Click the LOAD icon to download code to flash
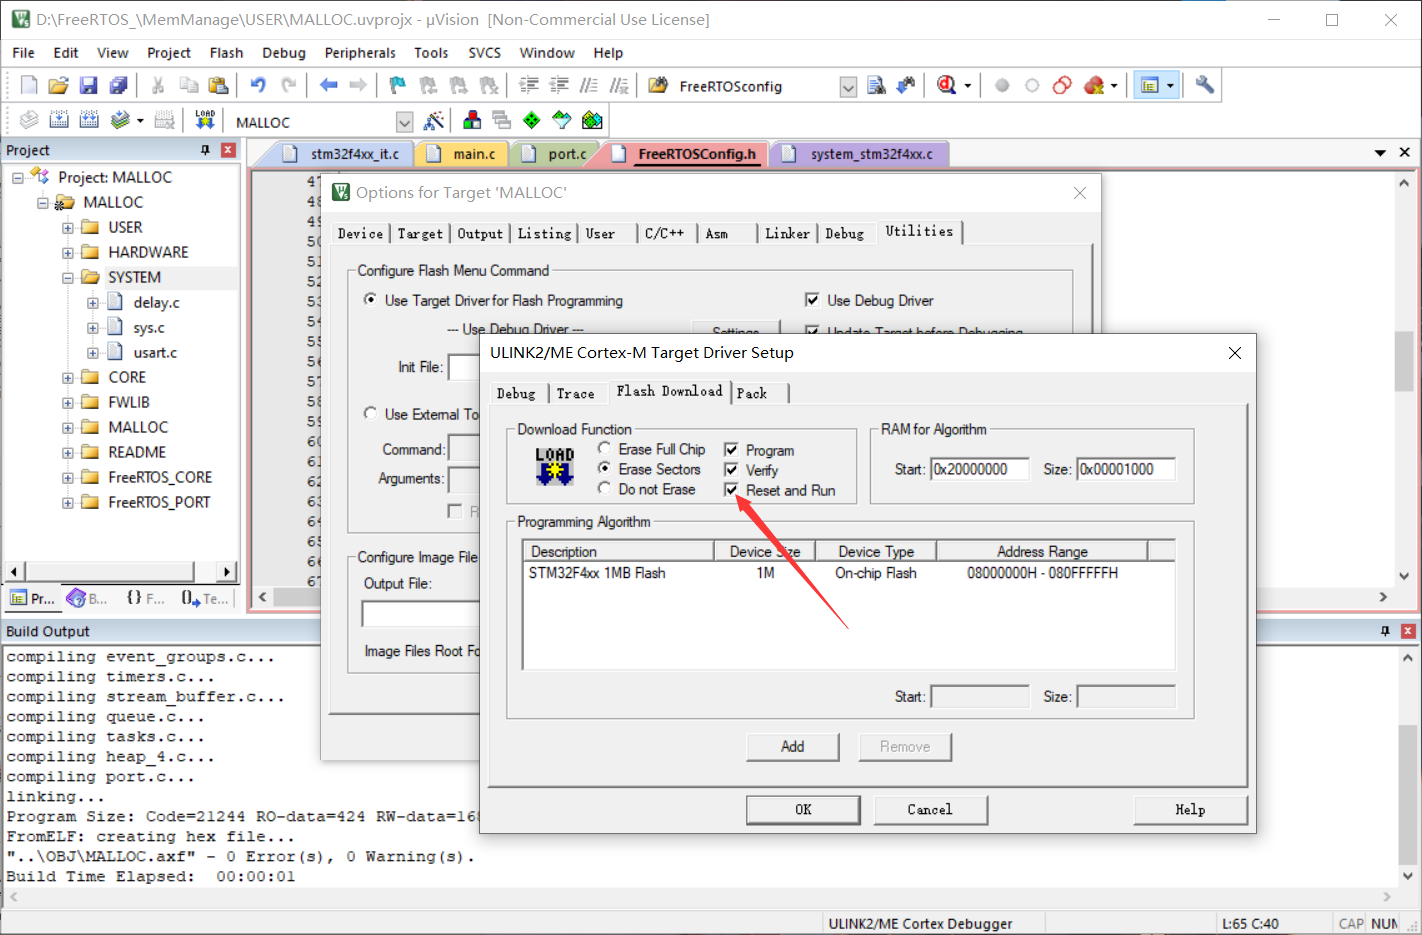 point(205,120)
